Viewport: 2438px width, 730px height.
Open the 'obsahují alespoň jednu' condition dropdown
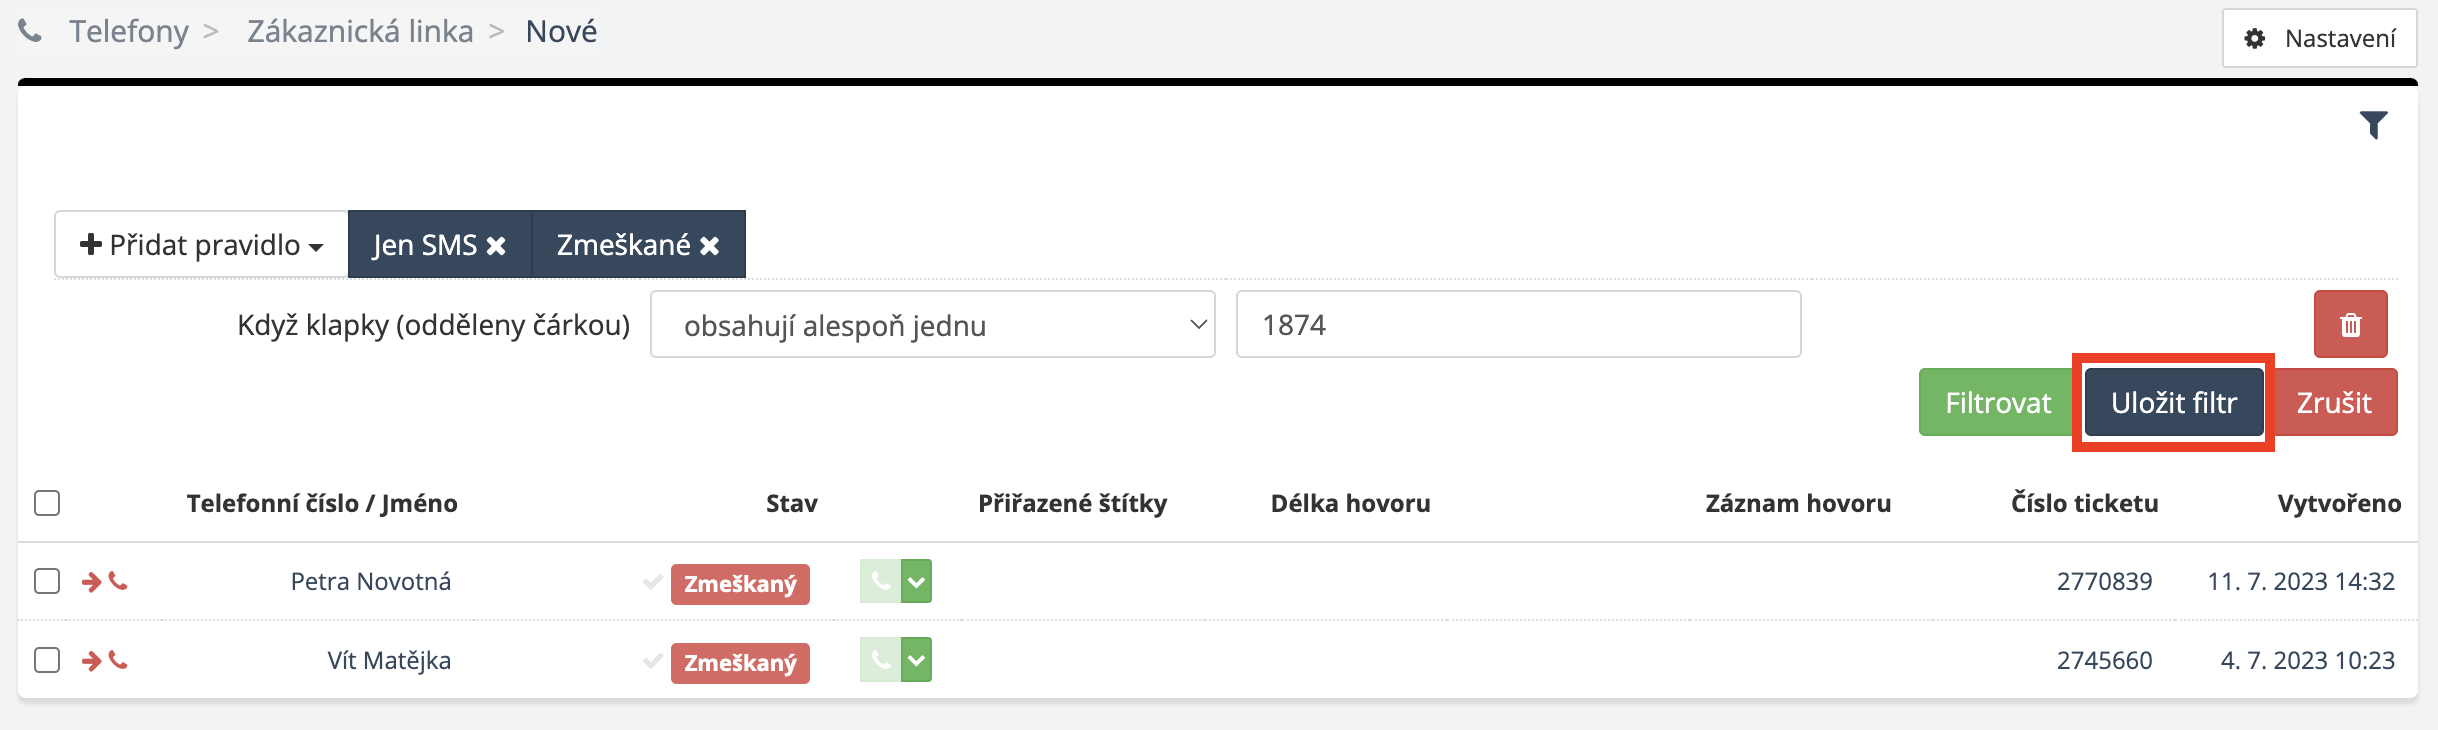(932, 325)
